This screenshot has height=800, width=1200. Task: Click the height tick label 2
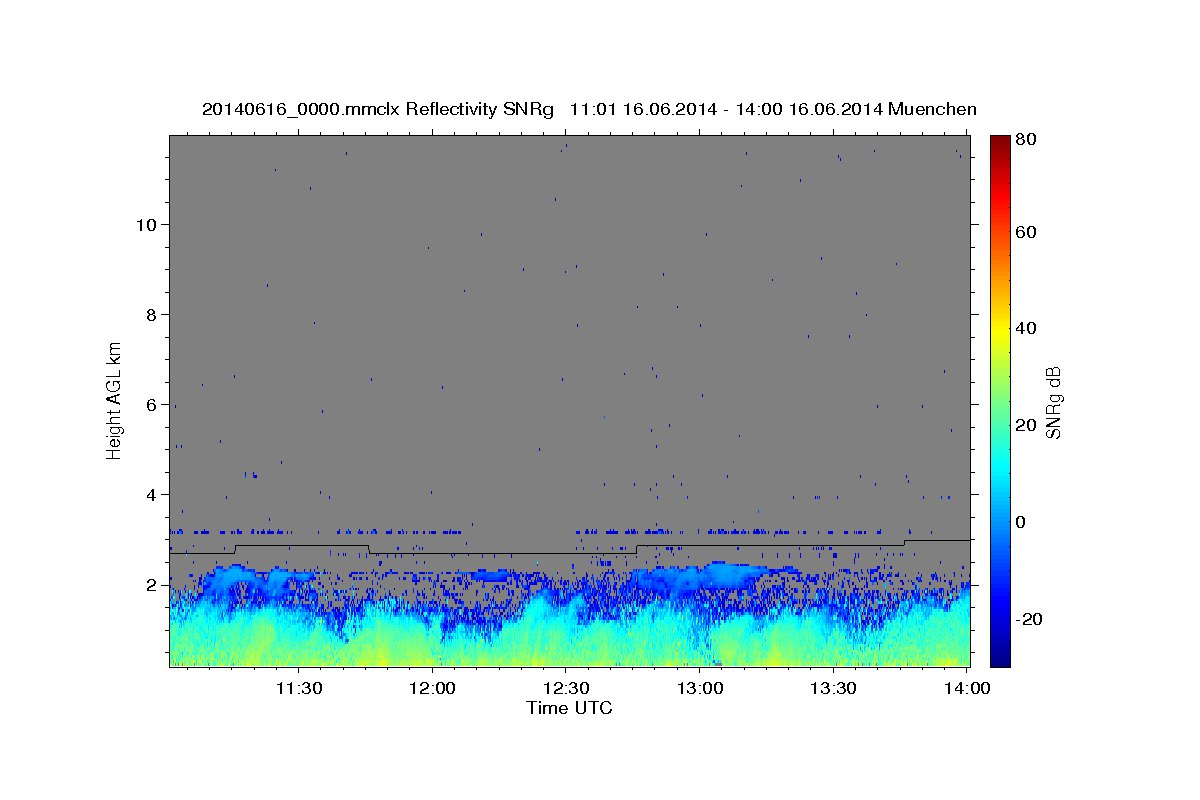click(x=152, y=584)
